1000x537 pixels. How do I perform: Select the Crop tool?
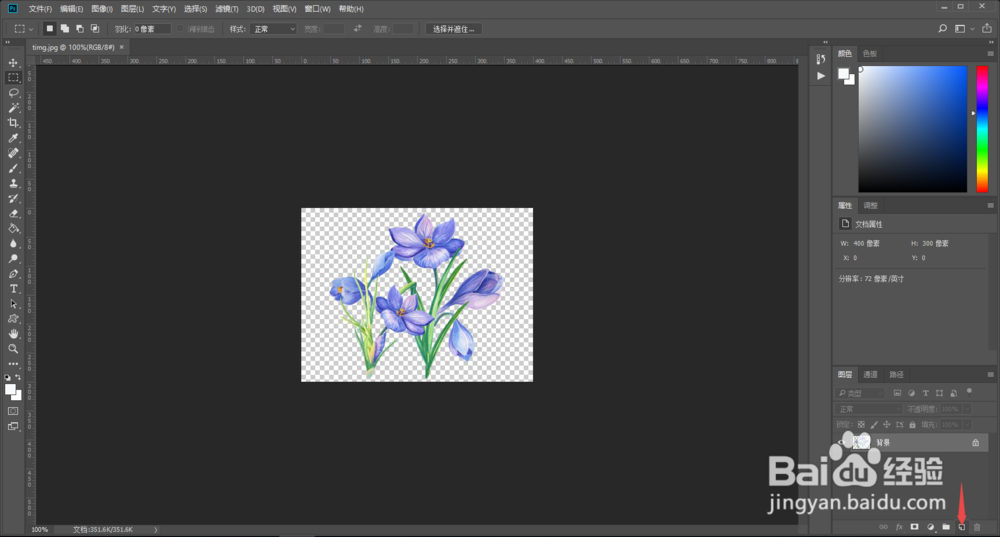pos(13,122)
